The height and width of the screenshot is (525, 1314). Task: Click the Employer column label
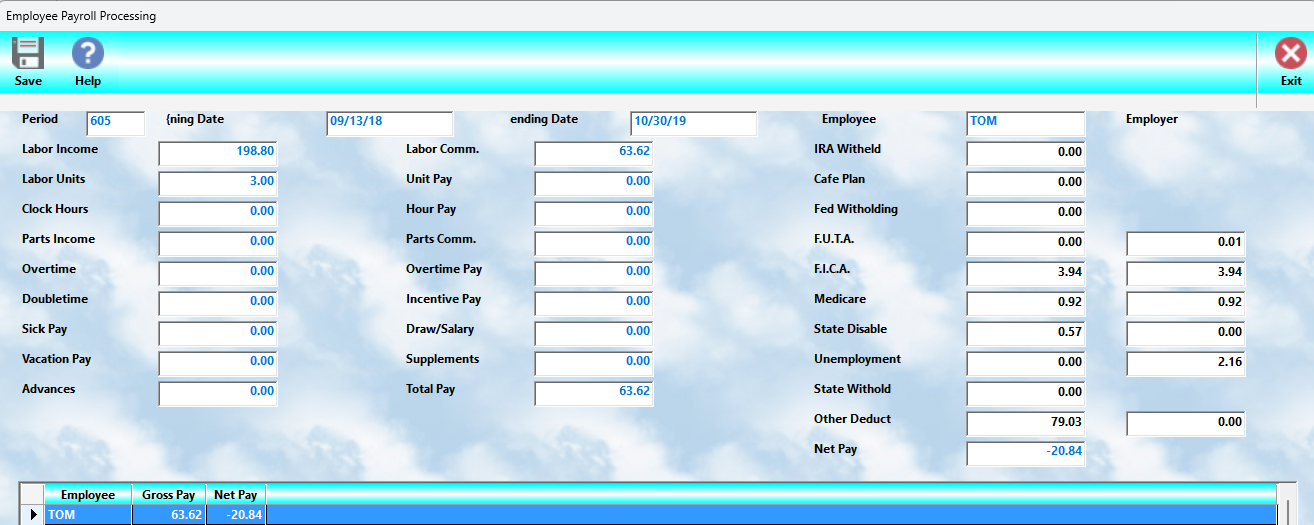coord(1152,119)
